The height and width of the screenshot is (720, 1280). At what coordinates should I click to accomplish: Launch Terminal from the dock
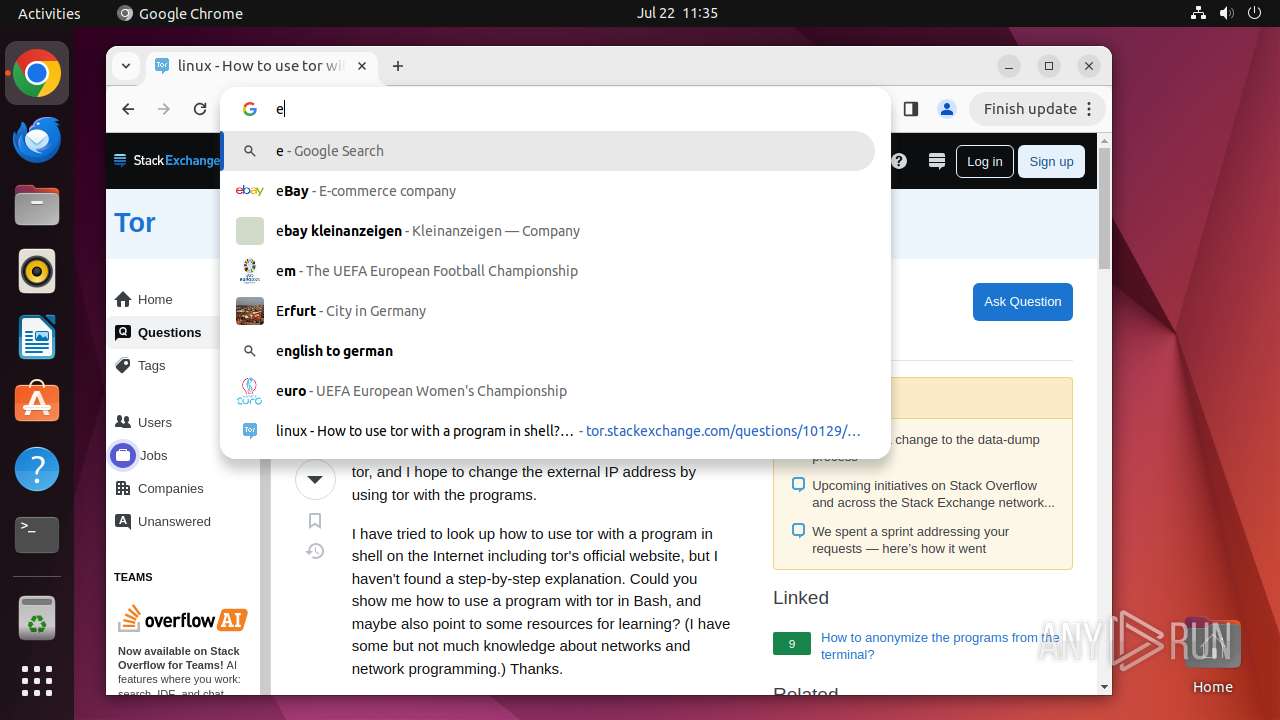(37, 535)
